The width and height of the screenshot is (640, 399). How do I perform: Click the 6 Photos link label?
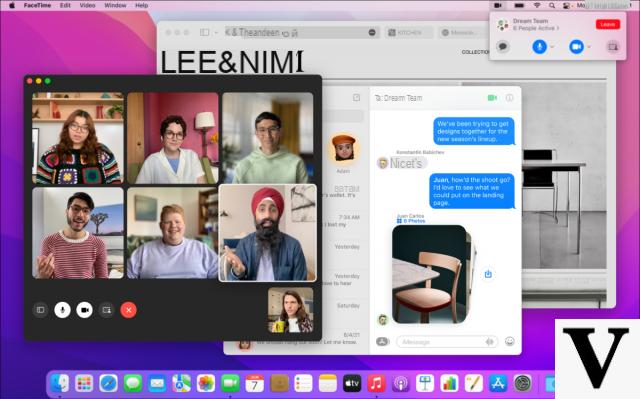point(411,221)
